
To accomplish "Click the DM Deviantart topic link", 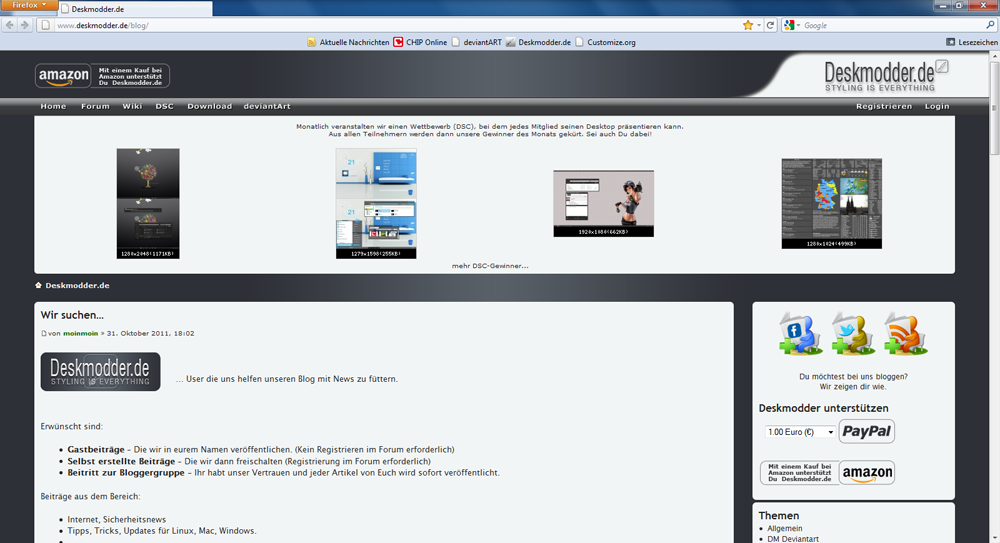I will 793,539.
